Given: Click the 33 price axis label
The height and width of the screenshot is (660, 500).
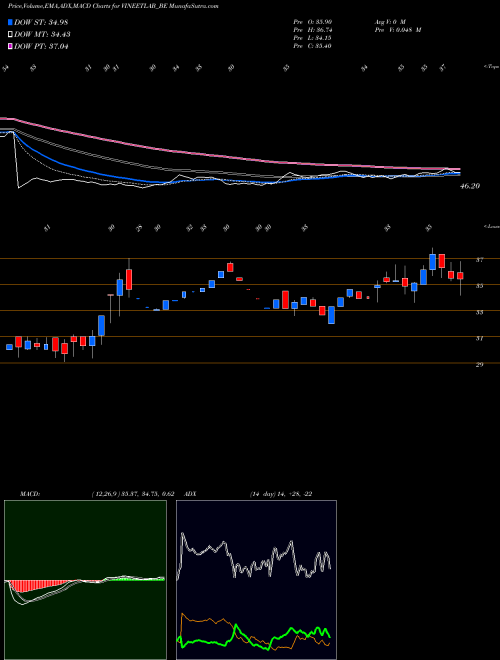Looking at the screenshot, I should pos(479,312).
